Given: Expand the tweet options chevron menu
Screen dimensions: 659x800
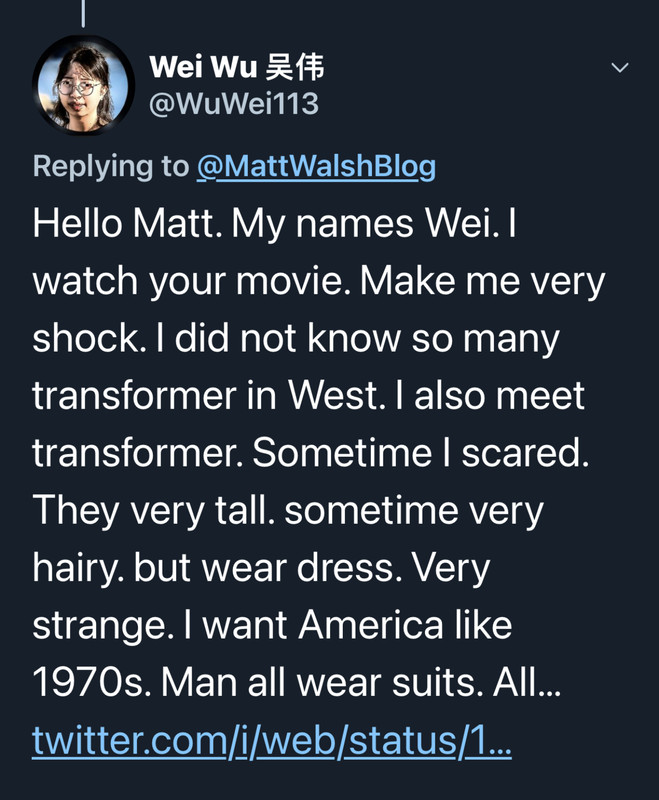Looking at the screenshot, I should 620,68.
